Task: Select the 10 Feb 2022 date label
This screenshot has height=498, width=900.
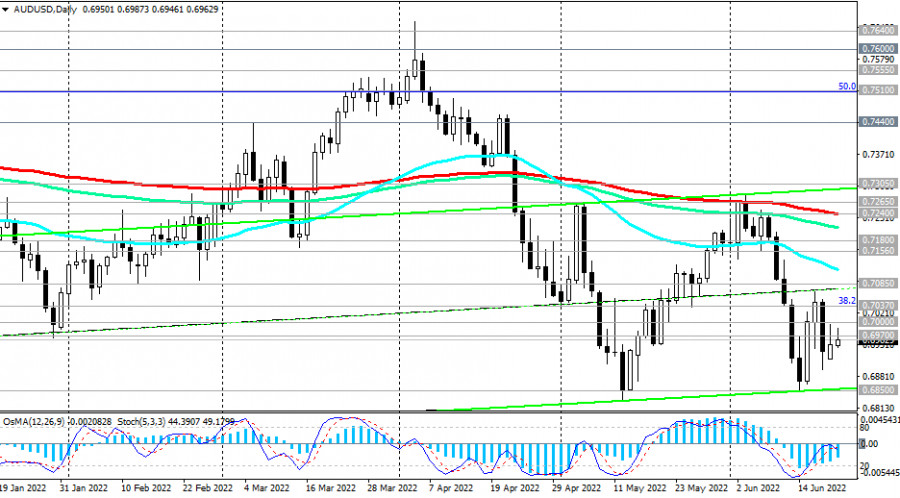Action: pos(146,488)
